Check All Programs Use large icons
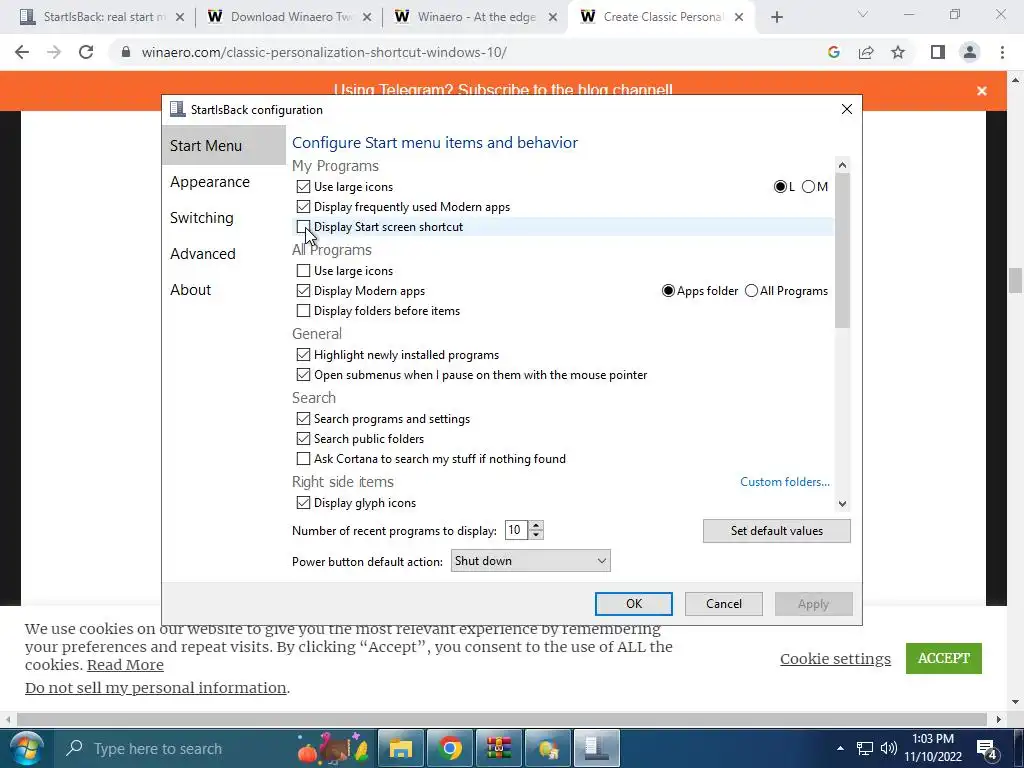Viewport: 1024px width, 768px height. click(303, 270)
